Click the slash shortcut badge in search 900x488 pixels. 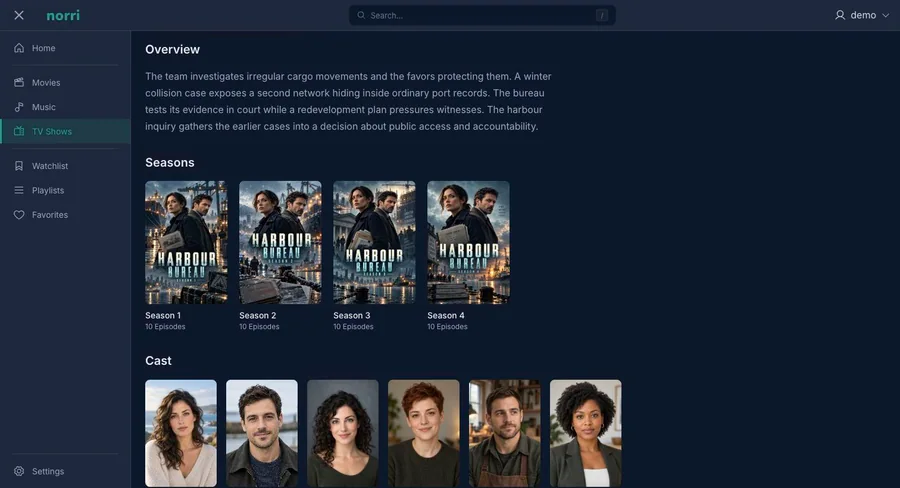pos(602,16)
